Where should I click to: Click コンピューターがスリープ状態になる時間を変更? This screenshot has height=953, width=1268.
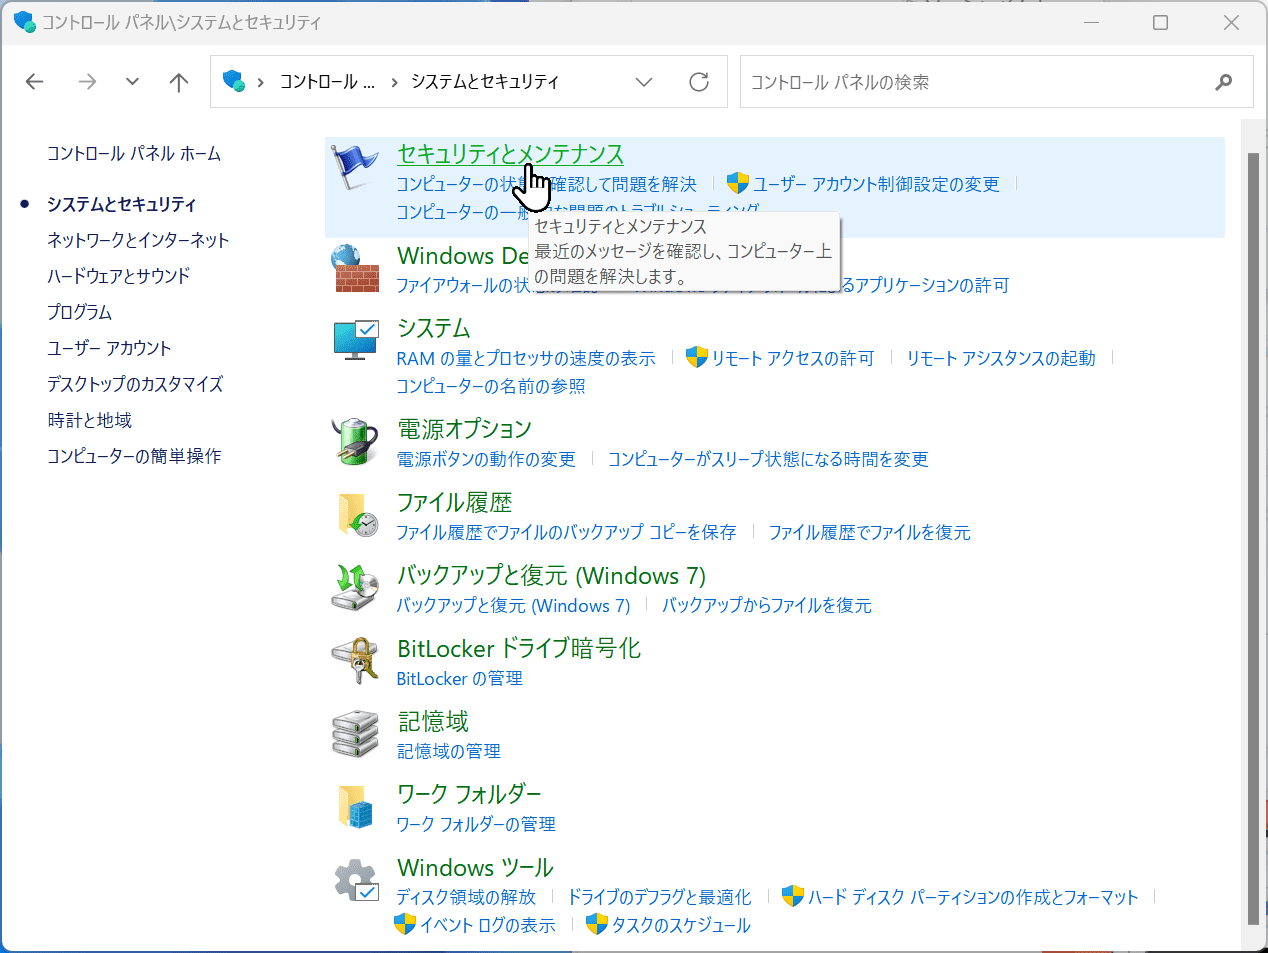pyautogui.click(x=768, y=459)
